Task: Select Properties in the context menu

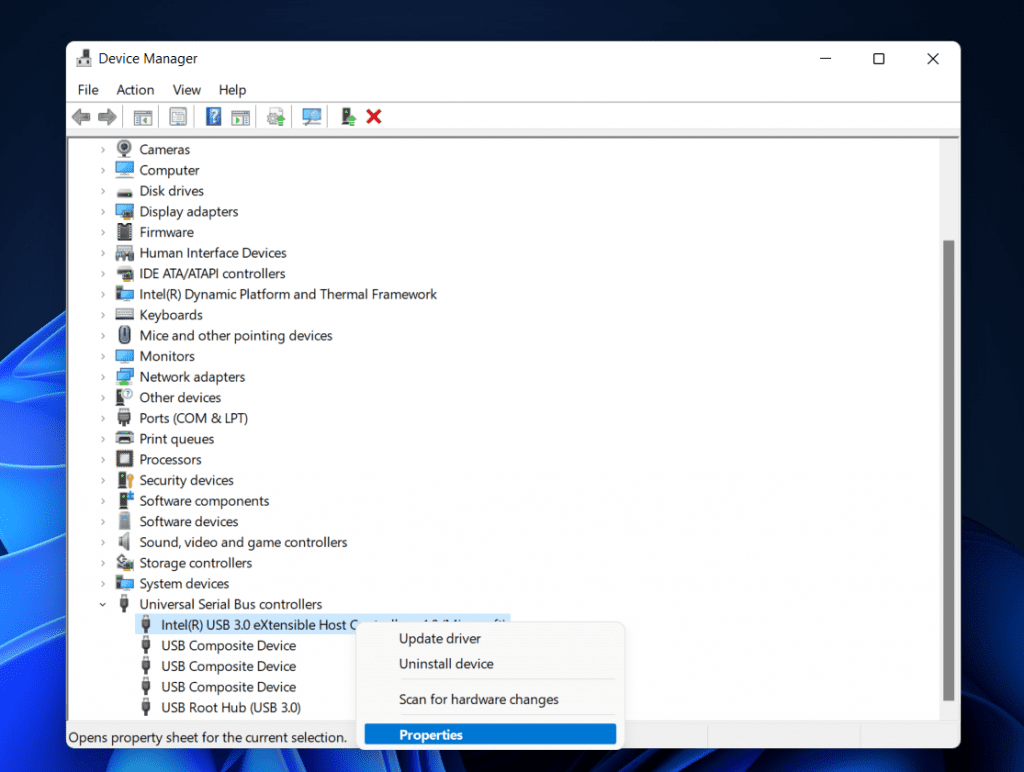Action: [489, 734]
